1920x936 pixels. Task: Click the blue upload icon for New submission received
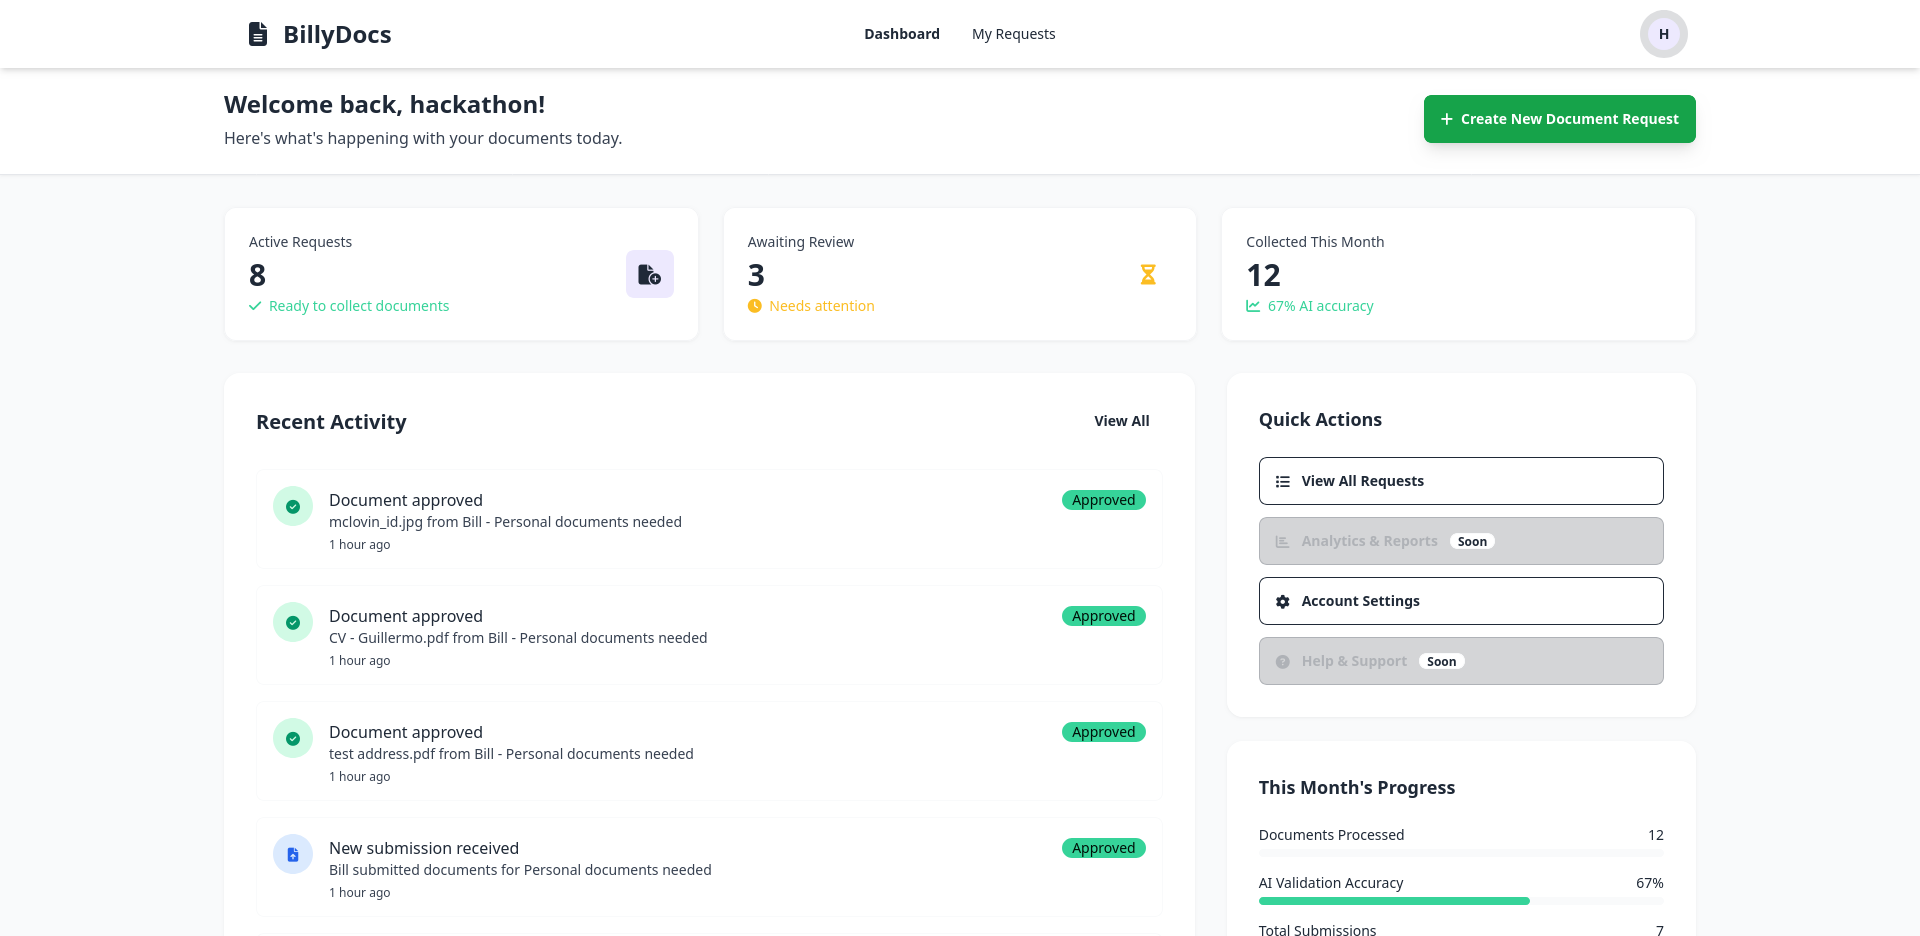(x=293, y=854)
